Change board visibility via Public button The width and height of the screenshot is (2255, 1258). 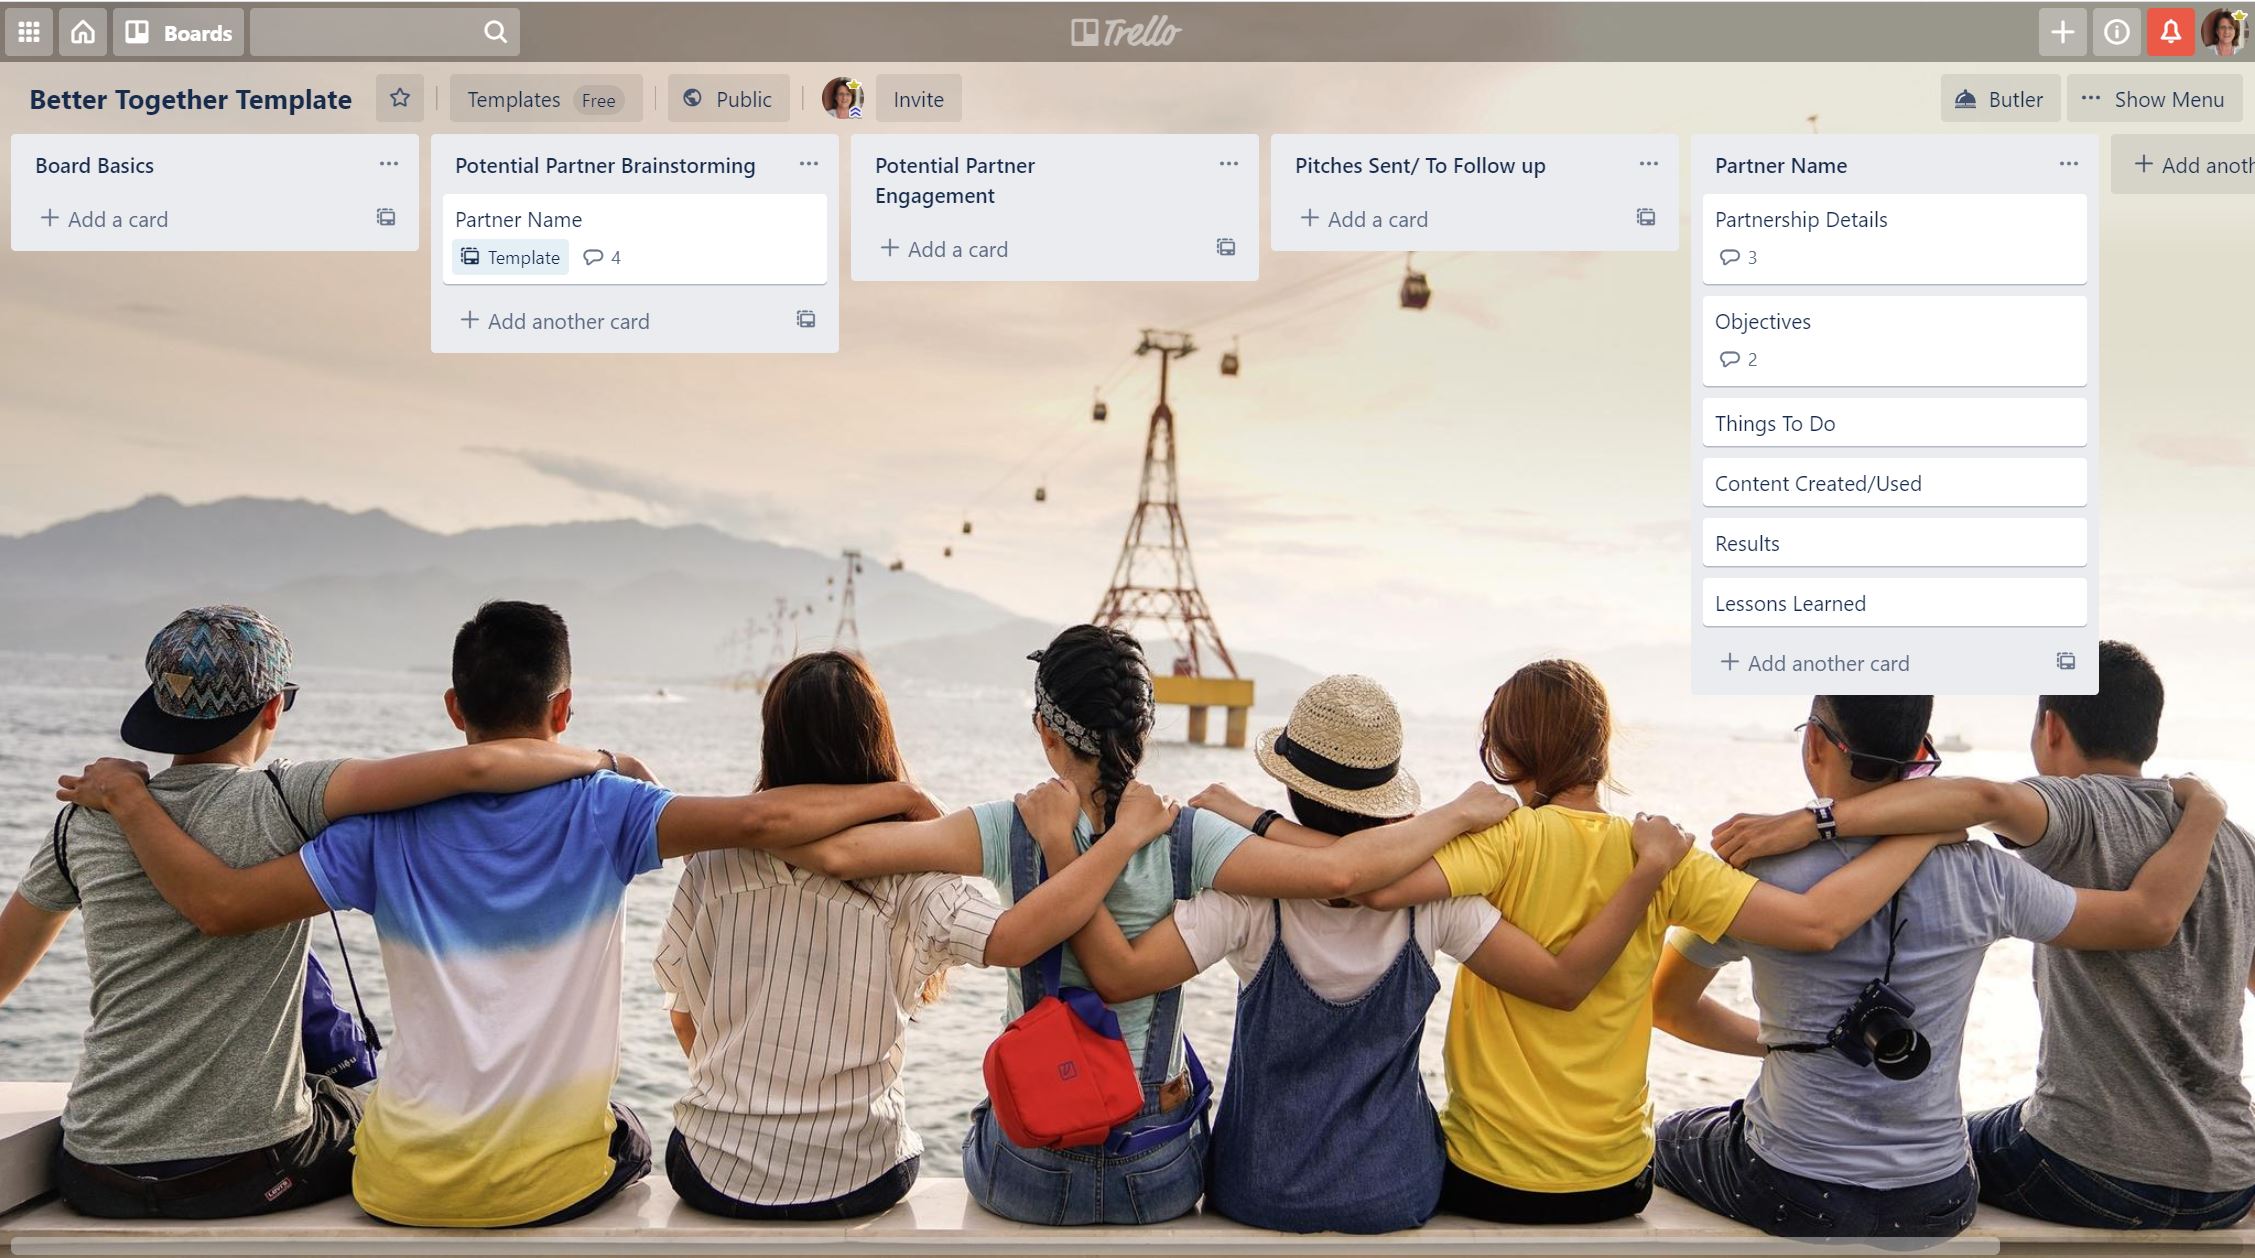[x=727, y=99]
